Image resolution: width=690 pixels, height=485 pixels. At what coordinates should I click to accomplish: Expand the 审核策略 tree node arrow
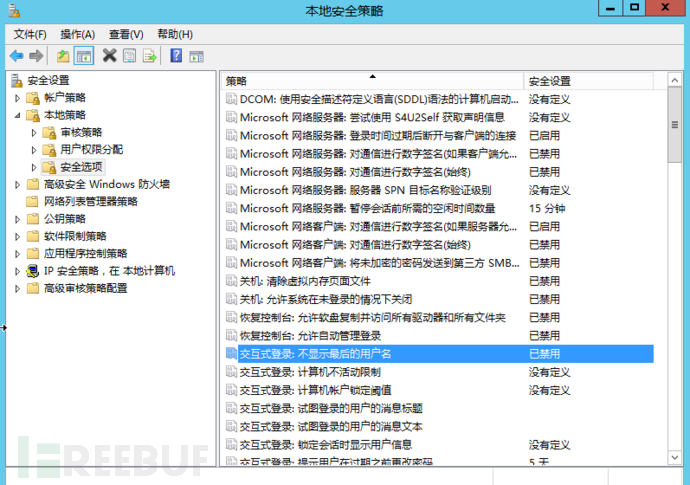click(34, 133)
